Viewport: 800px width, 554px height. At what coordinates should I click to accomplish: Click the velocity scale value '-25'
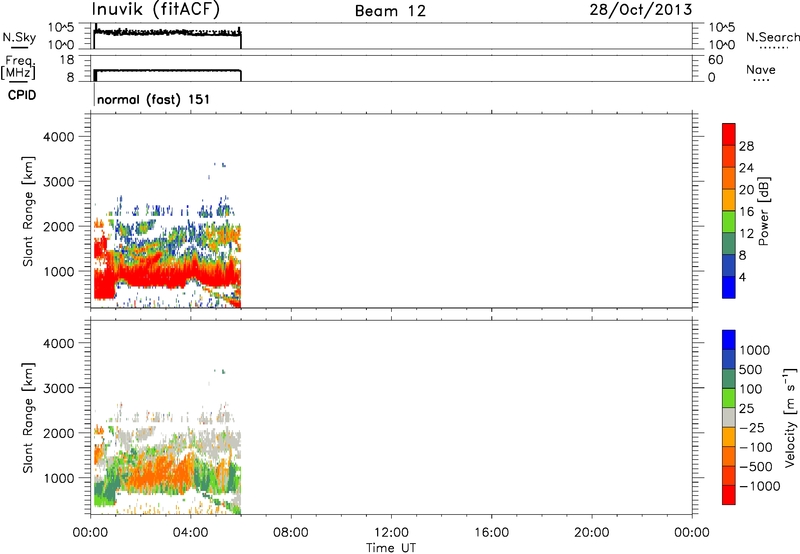(752, 428)
